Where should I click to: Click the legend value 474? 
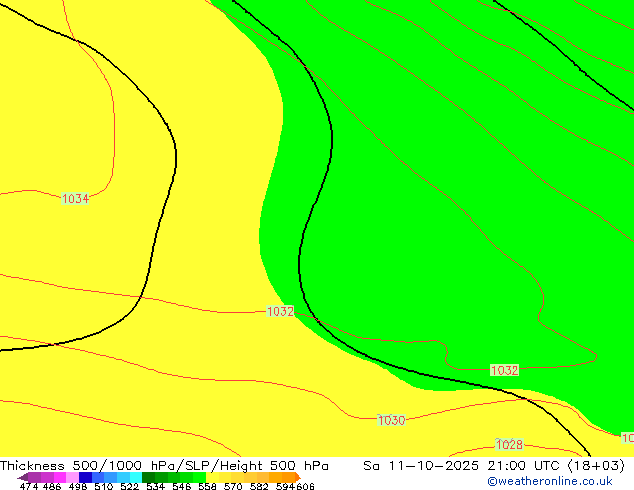29,486
